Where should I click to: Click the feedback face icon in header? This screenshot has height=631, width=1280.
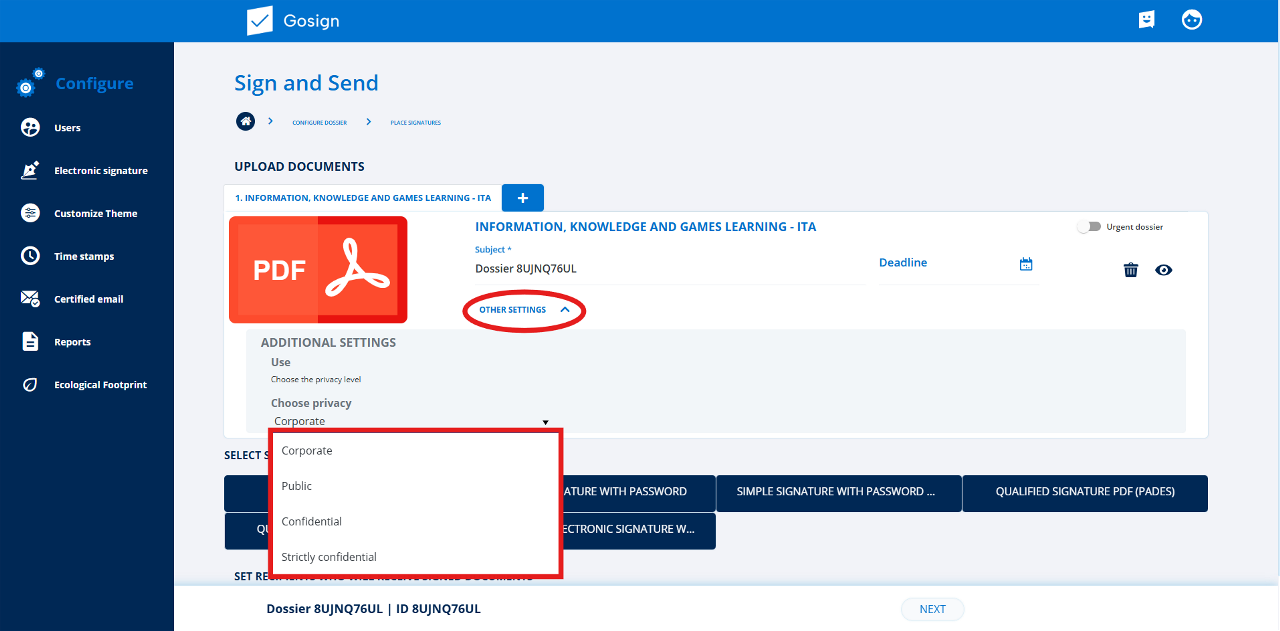(1147, 20)
